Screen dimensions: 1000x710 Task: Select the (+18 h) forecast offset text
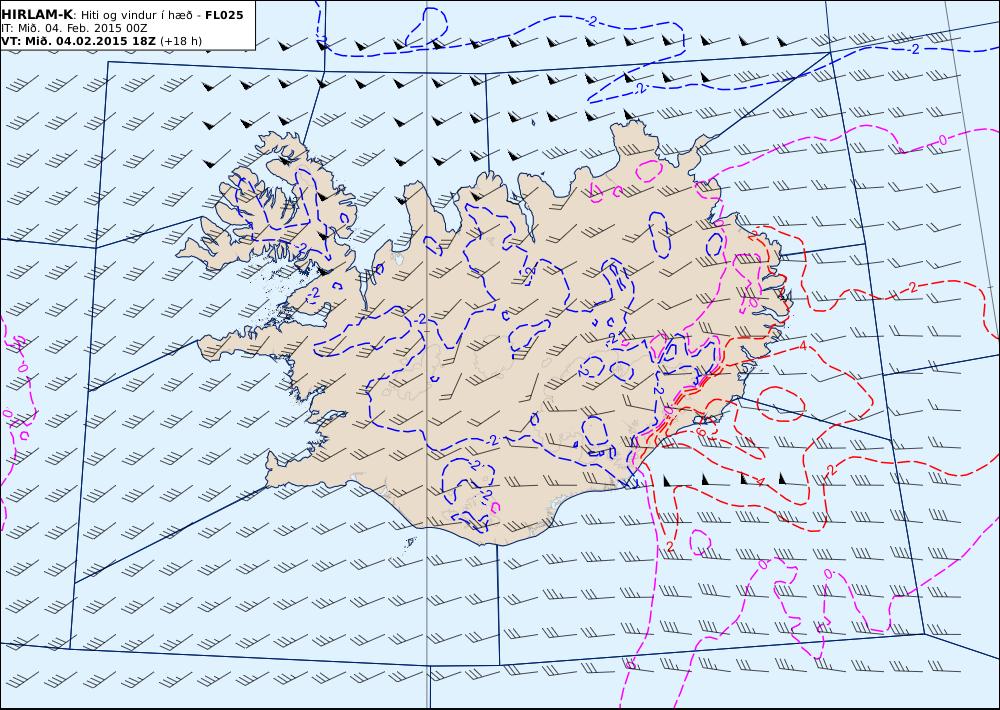180,41
